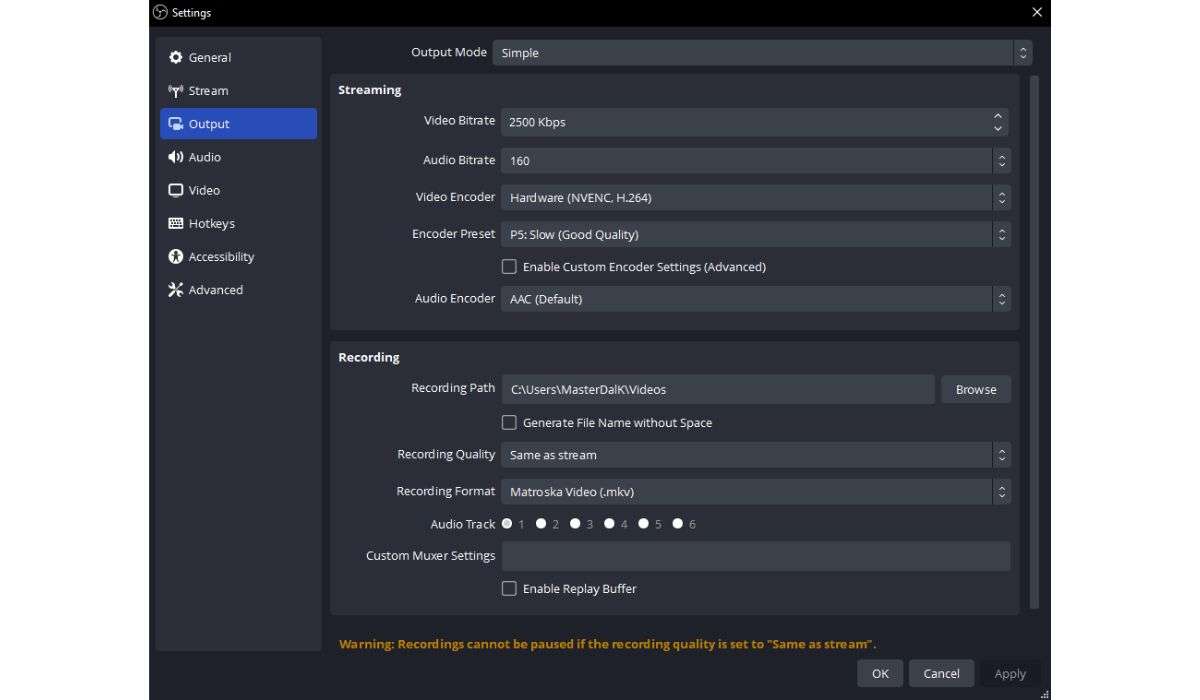Open the General settings gear icon

[176, 57]
